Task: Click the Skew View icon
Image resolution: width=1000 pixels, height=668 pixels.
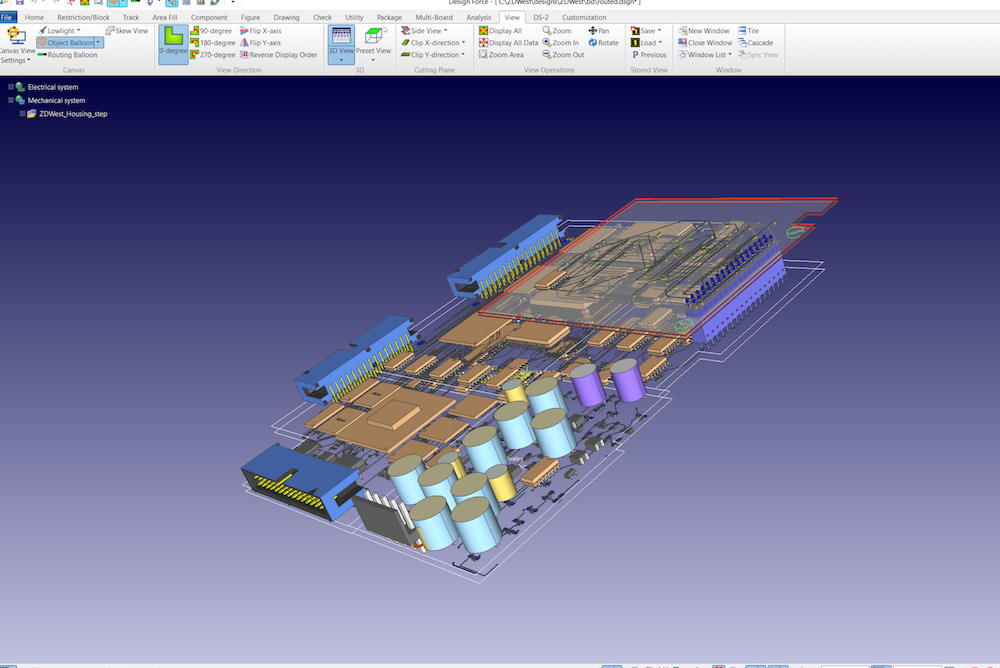Action: [126, 30]
